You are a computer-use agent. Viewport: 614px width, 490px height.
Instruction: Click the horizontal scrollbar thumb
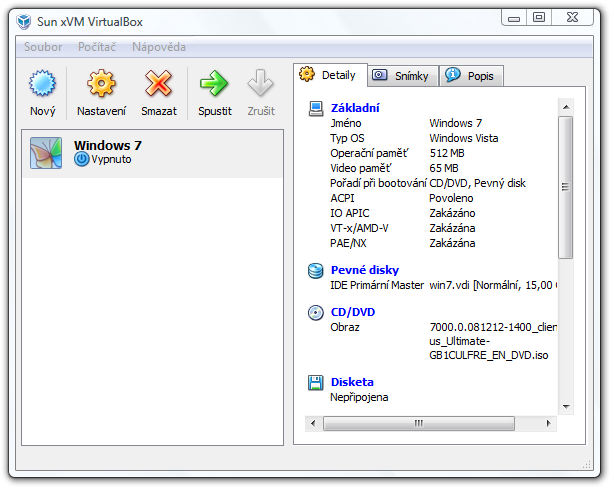(419, 423)
